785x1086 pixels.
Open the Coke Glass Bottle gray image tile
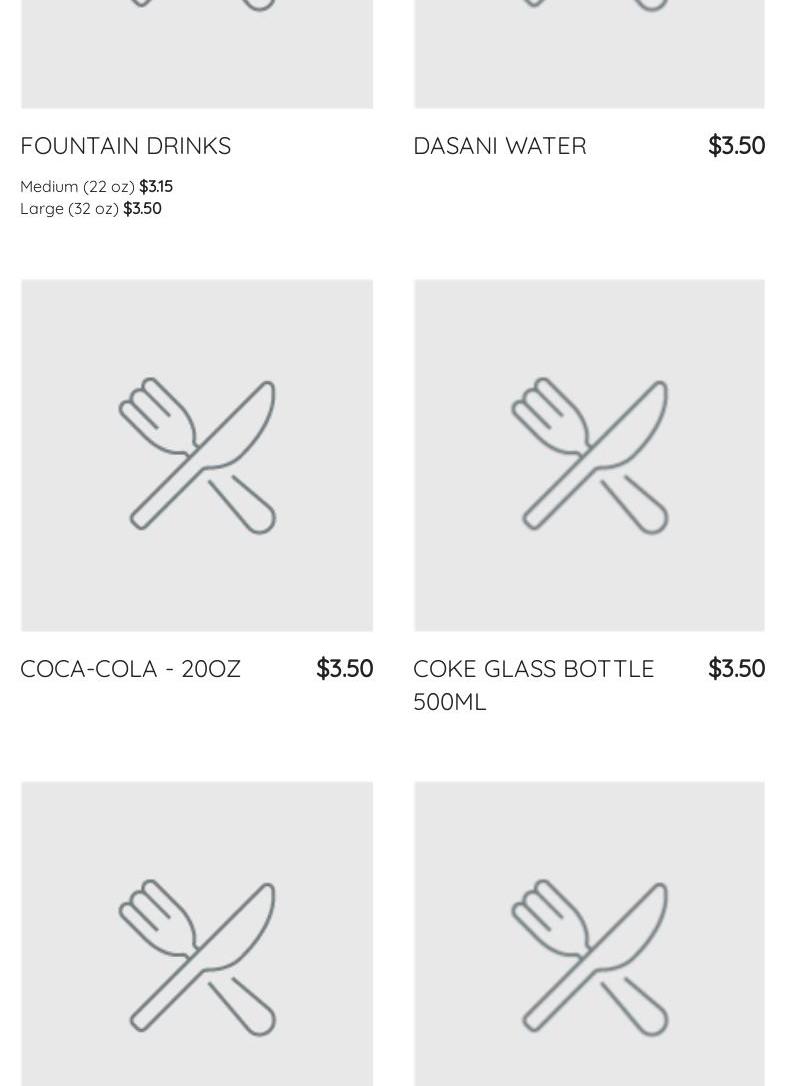click(x=590, y=455)
